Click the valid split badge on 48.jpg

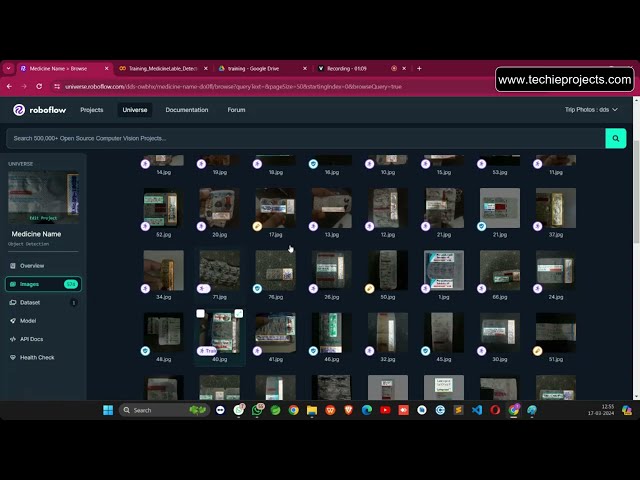(x=145, y=351)
